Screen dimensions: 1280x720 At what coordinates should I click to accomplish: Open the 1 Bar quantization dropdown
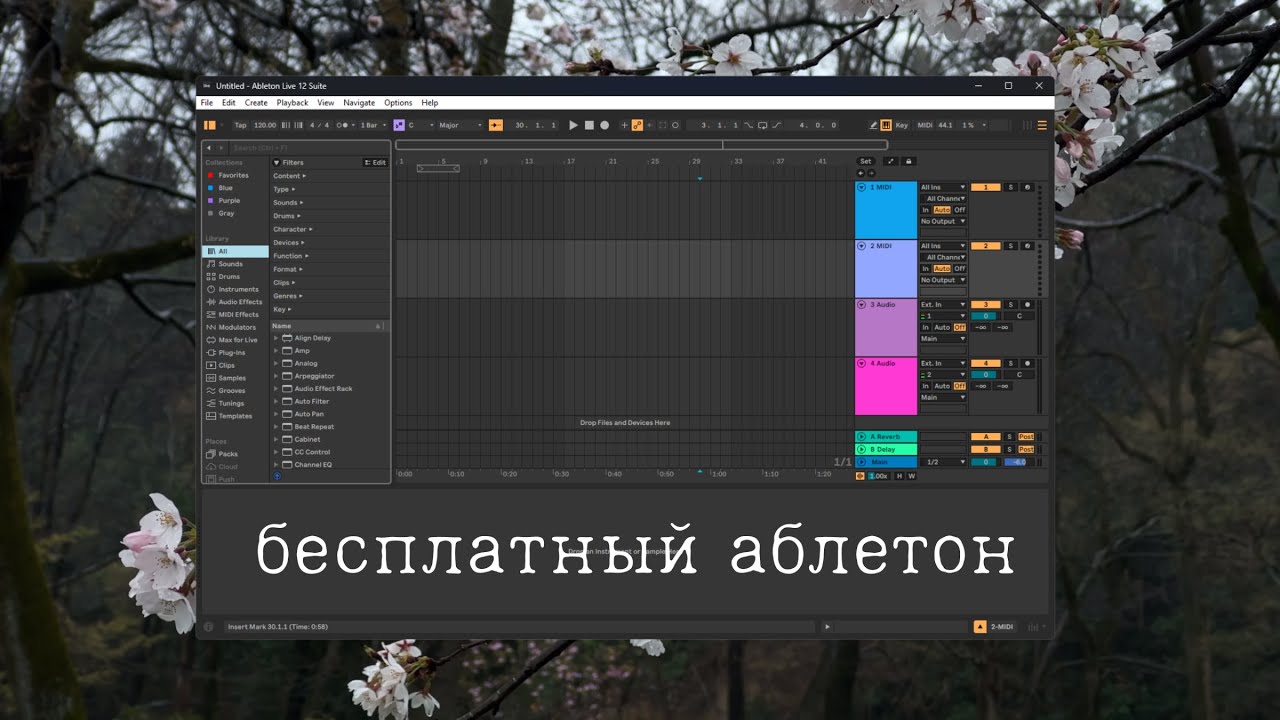(x=373, y=125)
